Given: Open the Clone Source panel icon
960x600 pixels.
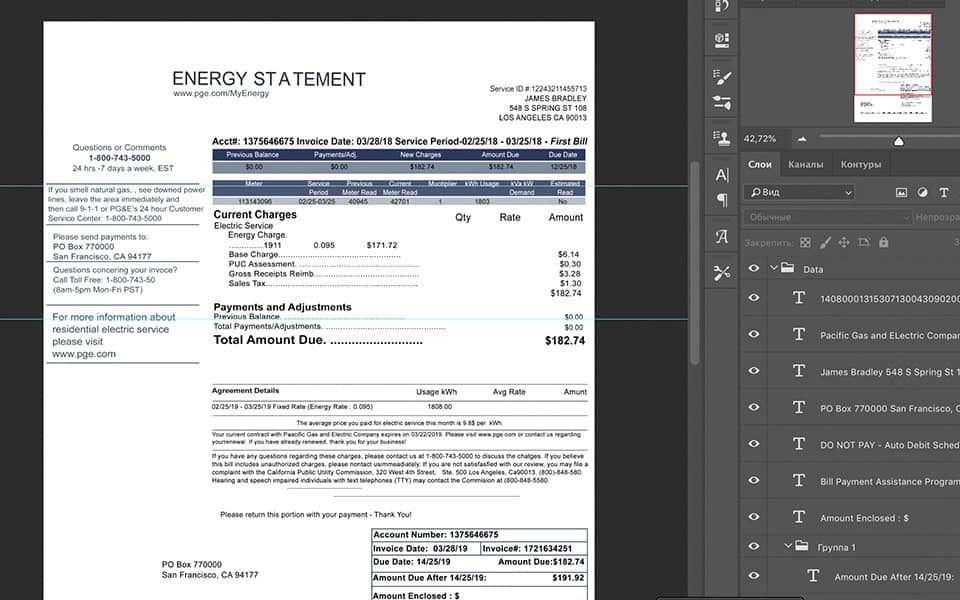Looking at the screenshot, I should (x=722, y=138).
